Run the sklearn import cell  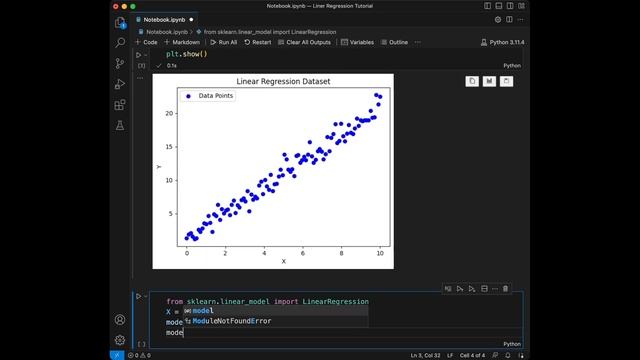[x=138, y=296]
